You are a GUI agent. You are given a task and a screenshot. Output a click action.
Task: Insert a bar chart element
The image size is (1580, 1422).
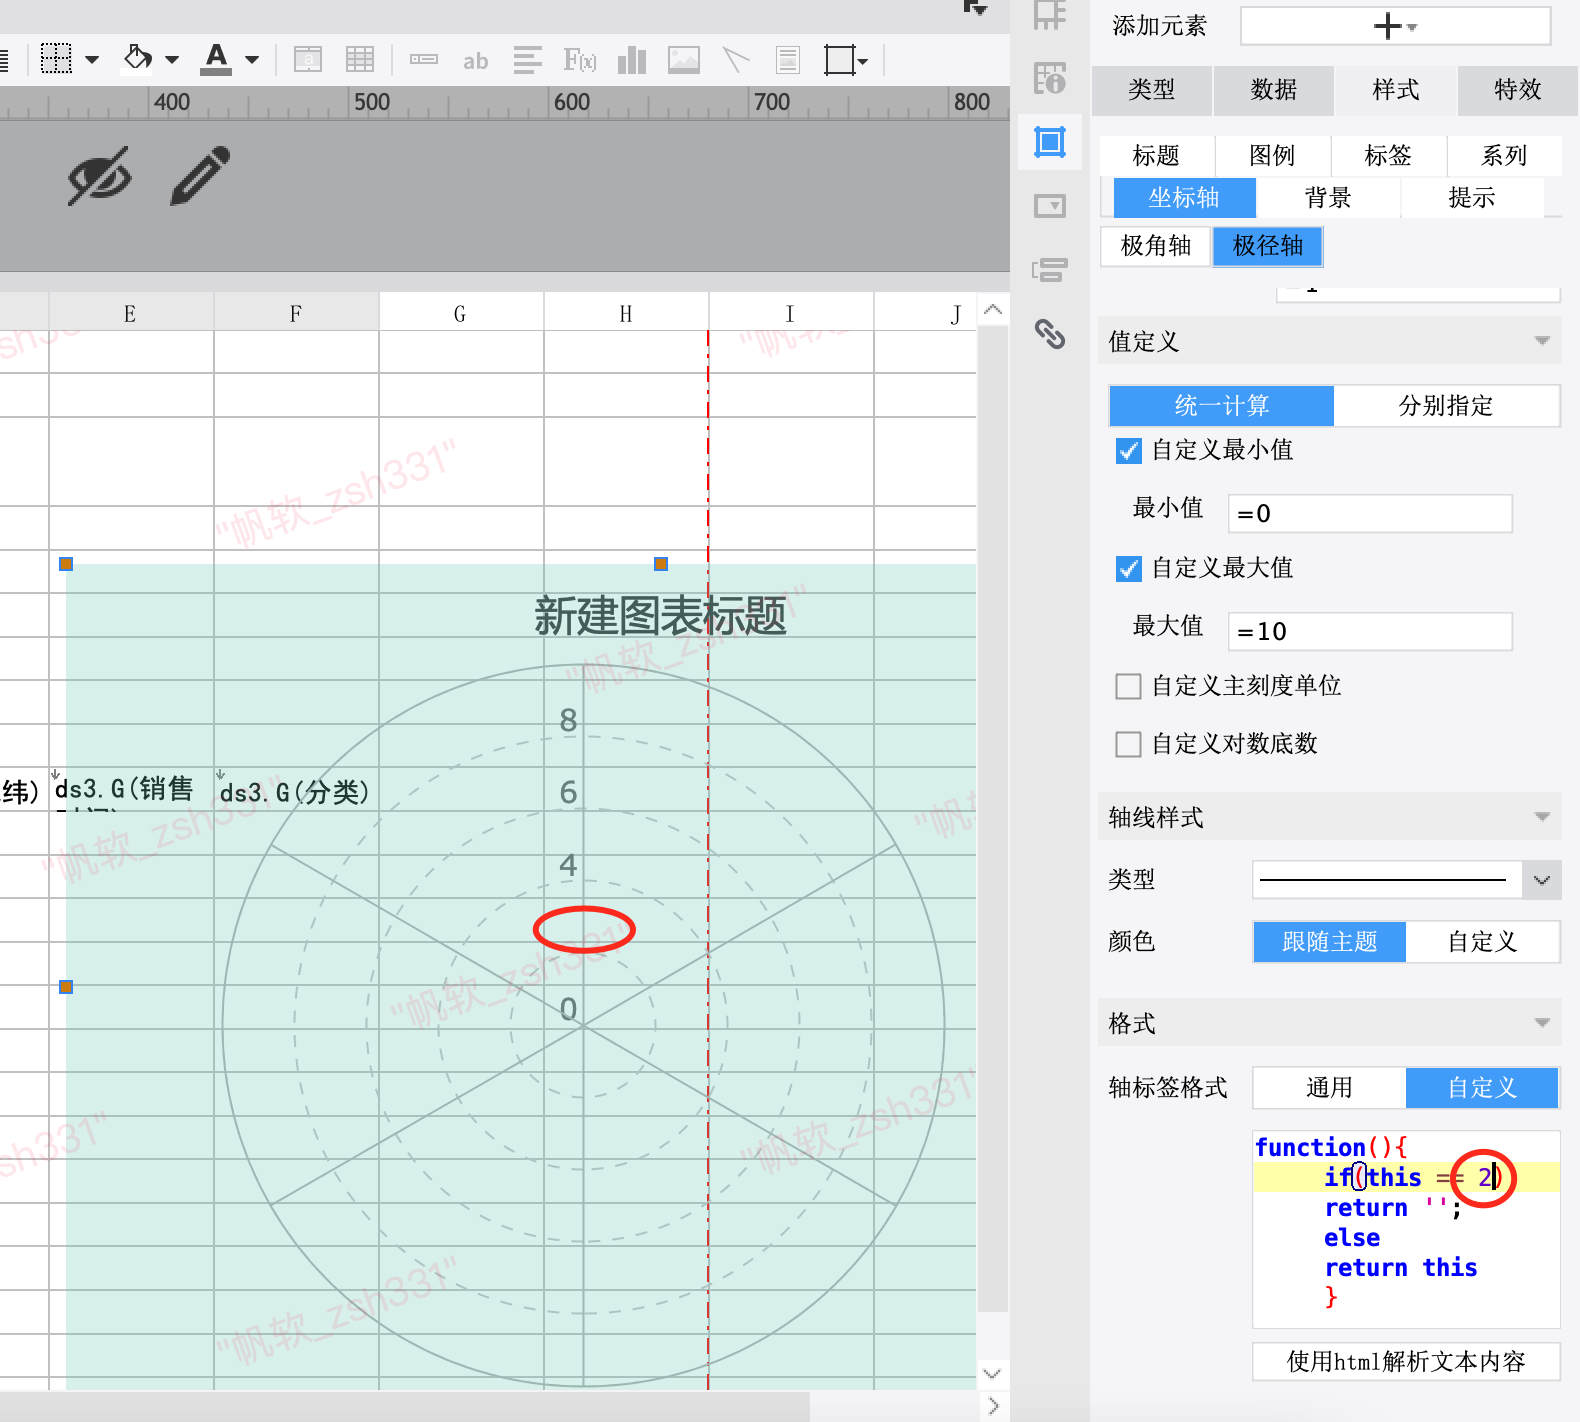[632, 60]
